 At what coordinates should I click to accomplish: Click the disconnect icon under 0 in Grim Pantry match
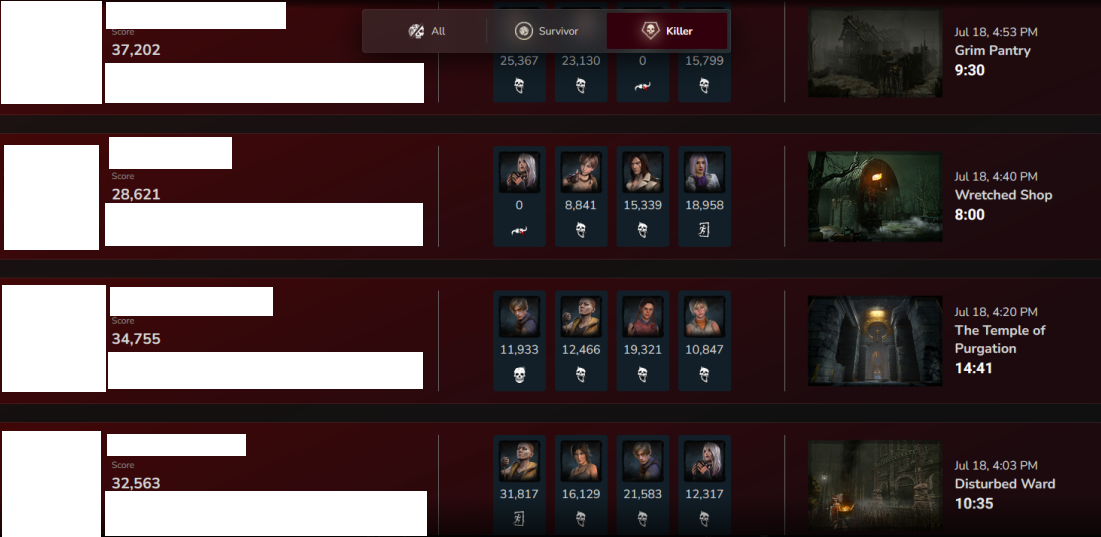[642, 86]
